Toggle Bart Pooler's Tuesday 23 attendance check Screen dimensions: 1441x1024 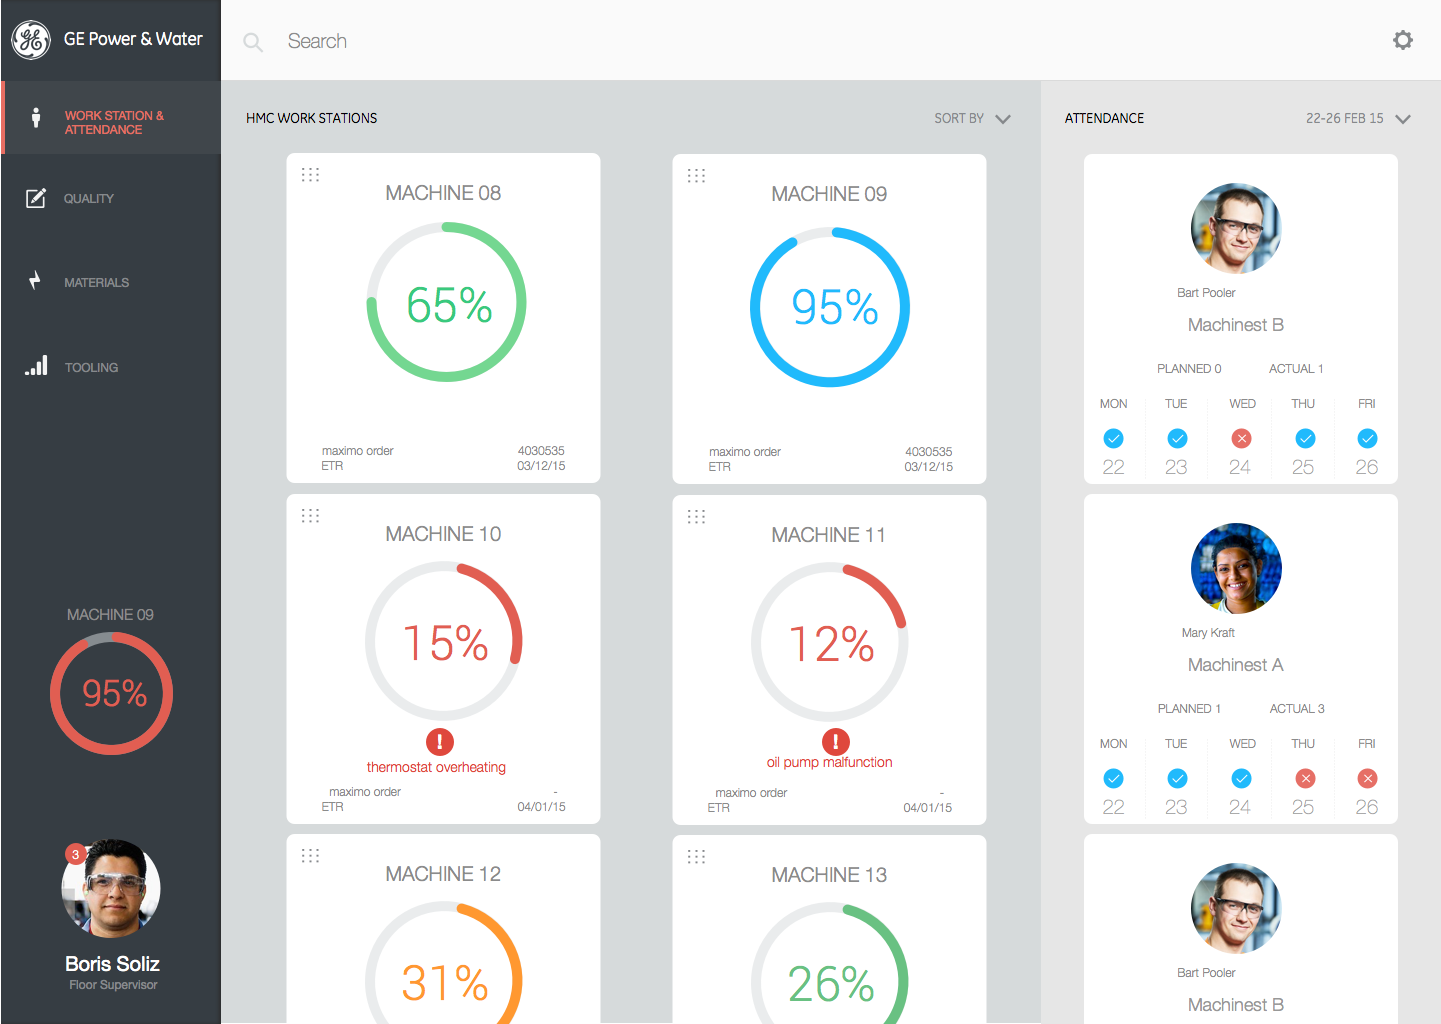[1177, 439]
